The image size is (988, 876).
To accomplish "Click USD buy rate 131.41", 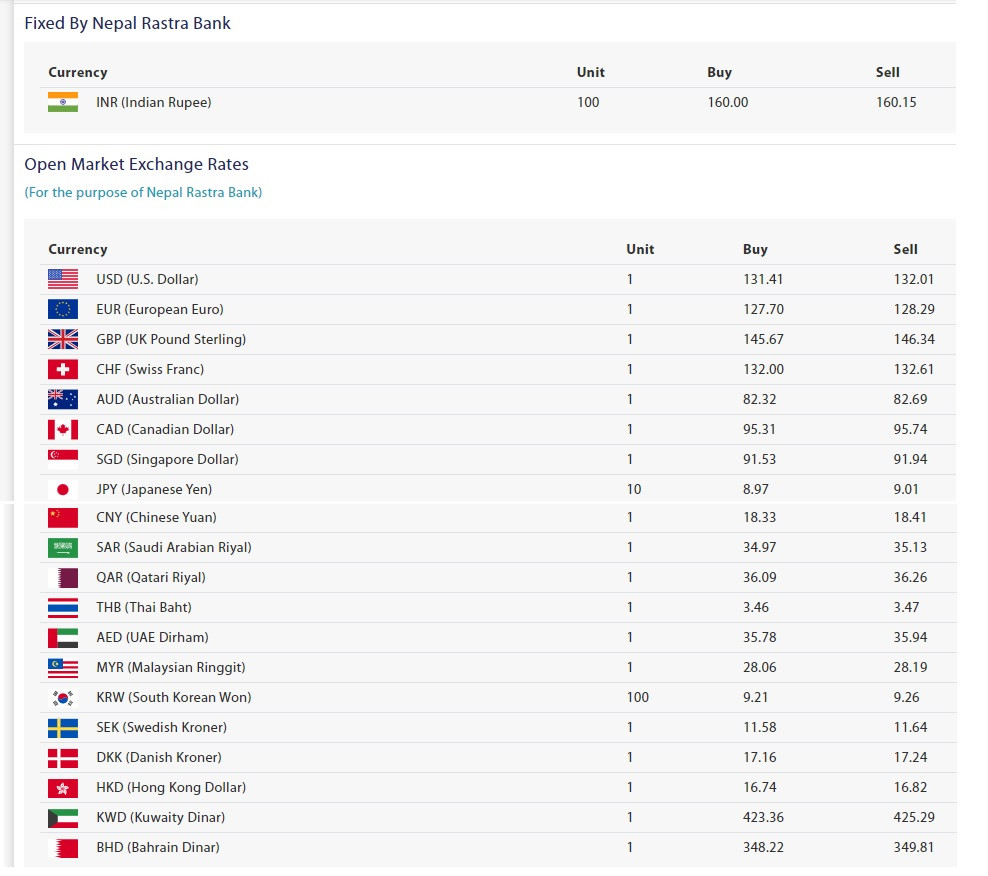I will point(763,279).
